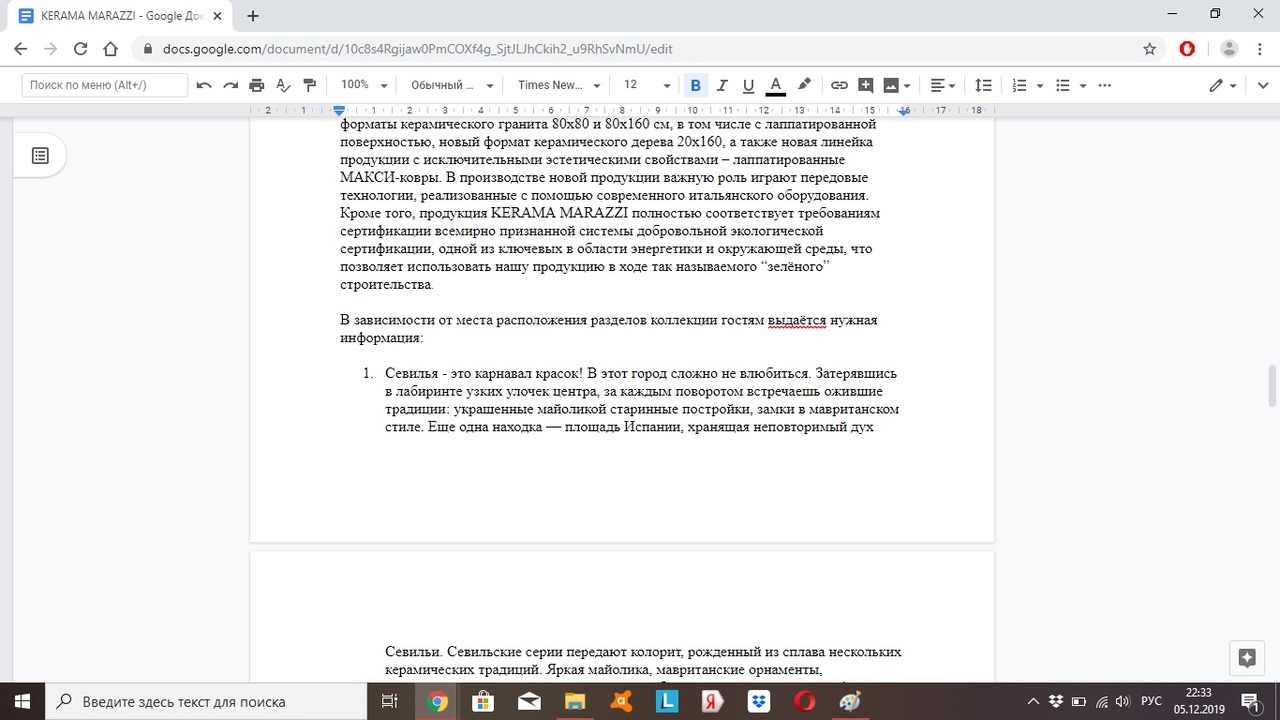Viewport: 1280px width, 720px height.
Task: Open Windows Task View
Action: (389, 701)
